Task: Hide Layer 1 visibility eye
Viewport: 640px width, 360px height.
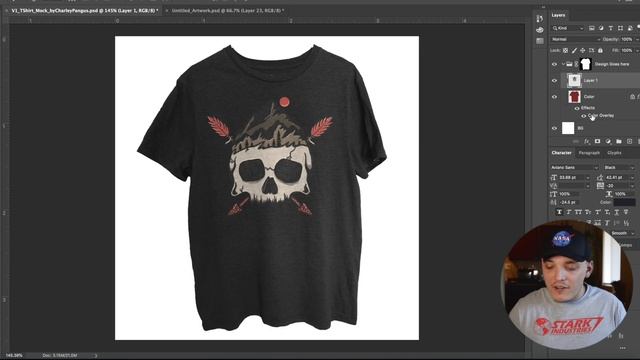Action: pyautogui.click(x=554, y=81)
